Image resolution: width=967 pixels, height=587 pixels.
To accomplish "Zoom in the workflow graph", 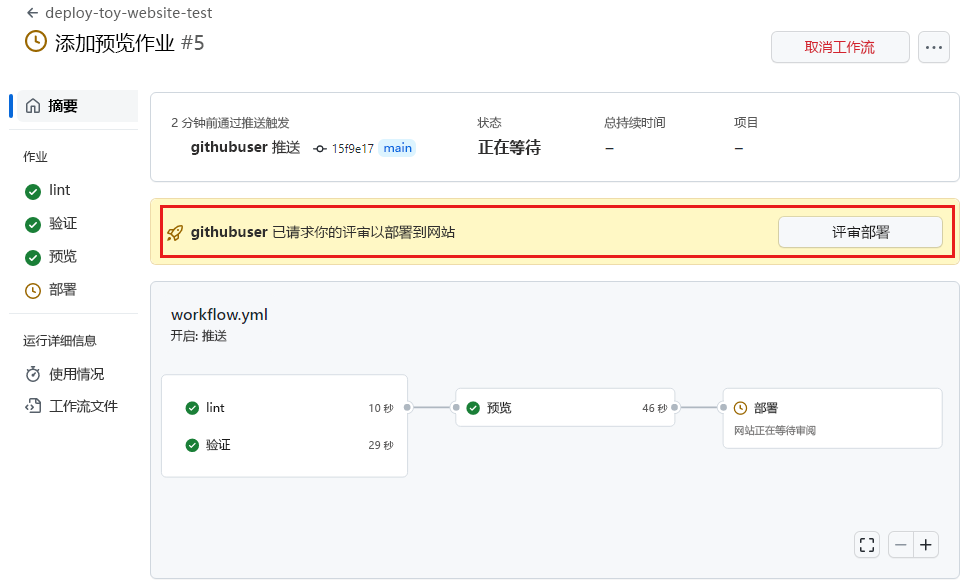I will (x=926, y=545).
